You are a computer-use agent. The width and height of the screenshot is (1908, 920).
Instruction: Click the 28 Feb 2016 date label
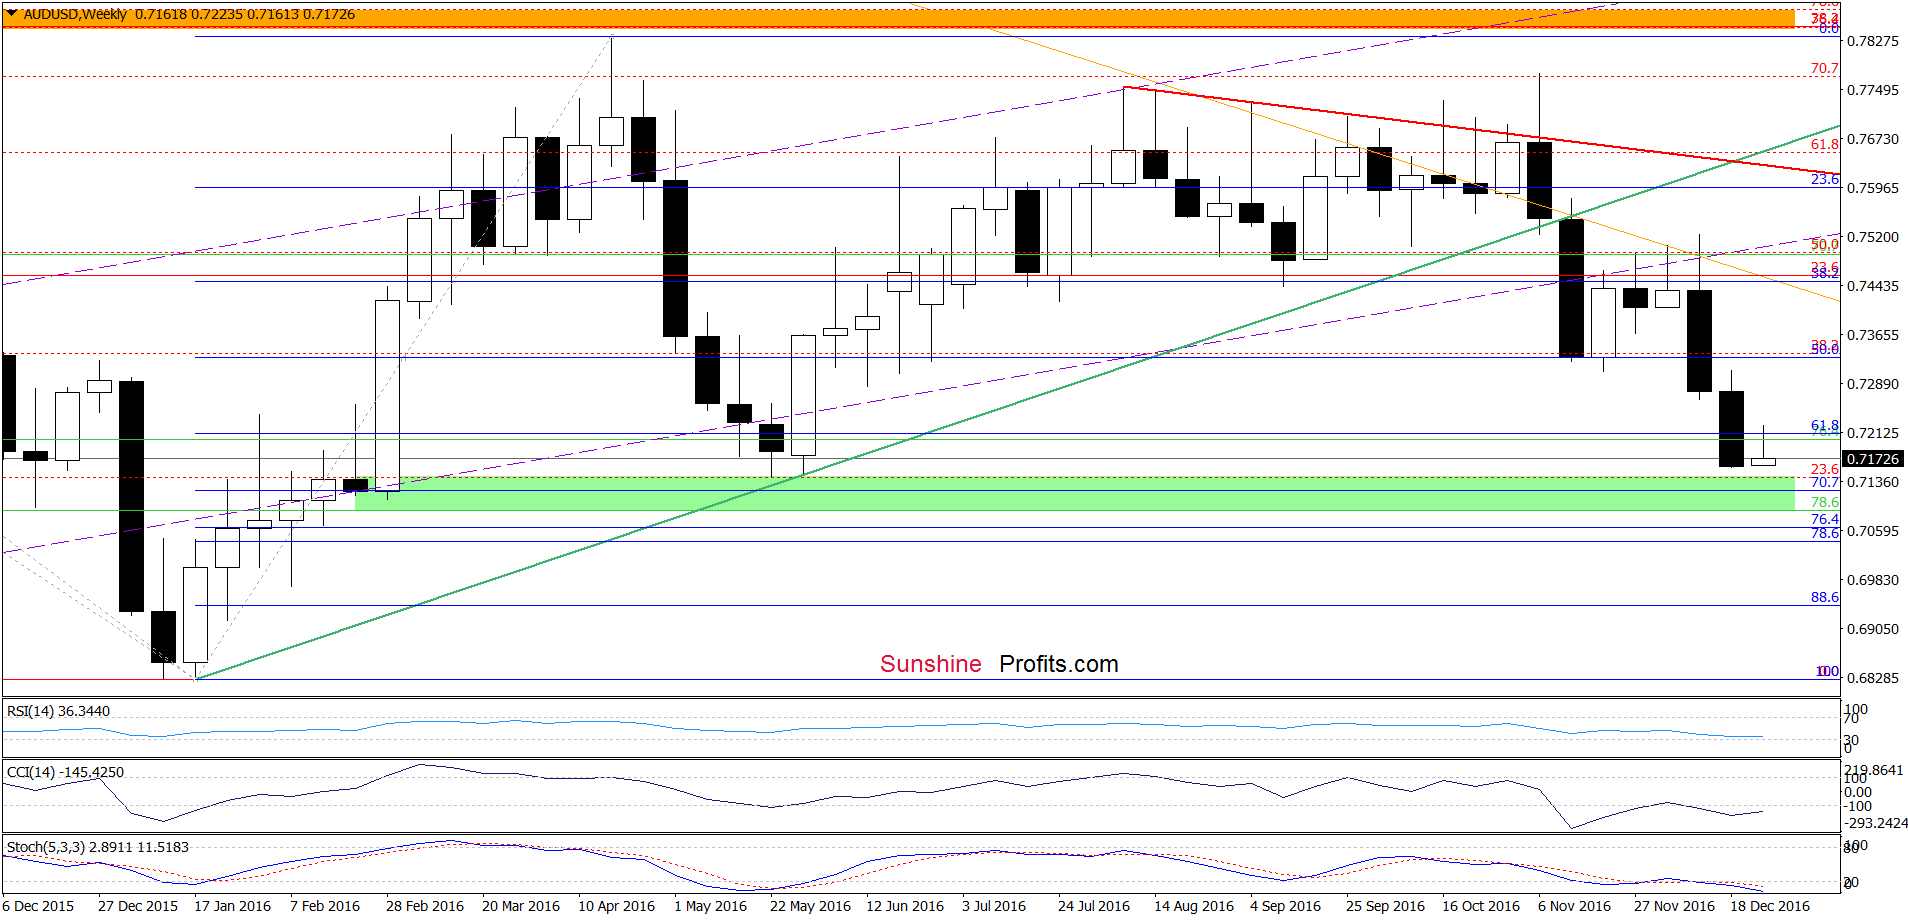425,906
